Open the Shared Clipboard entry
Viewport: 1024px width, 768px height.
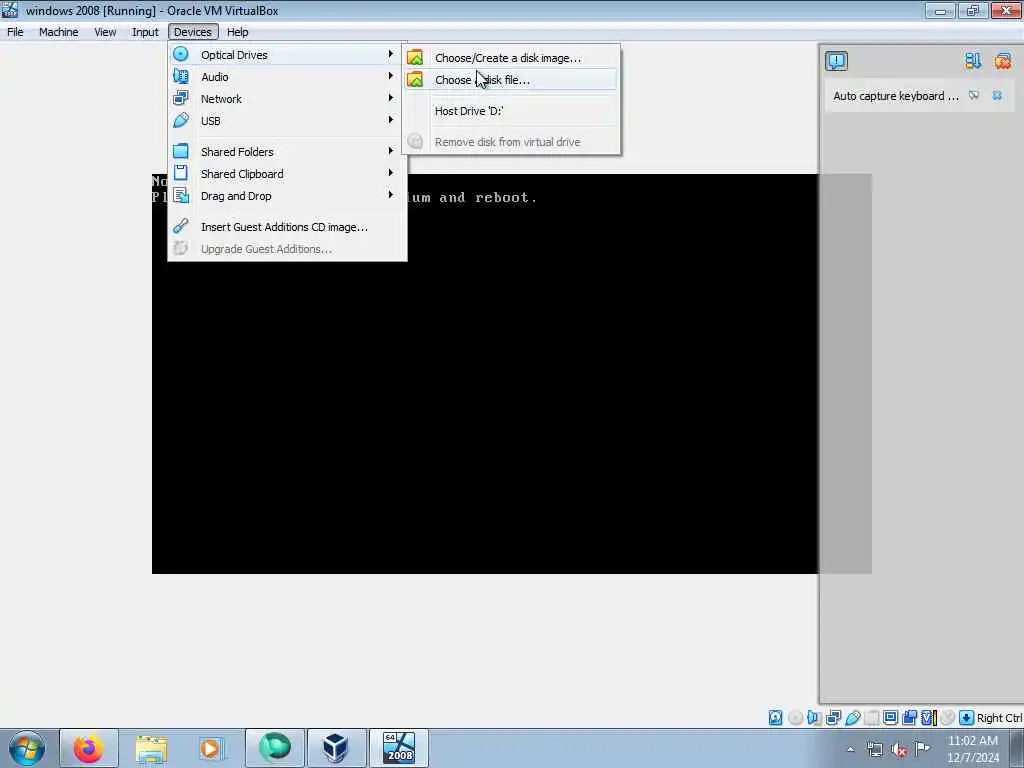tap(286, 174)
